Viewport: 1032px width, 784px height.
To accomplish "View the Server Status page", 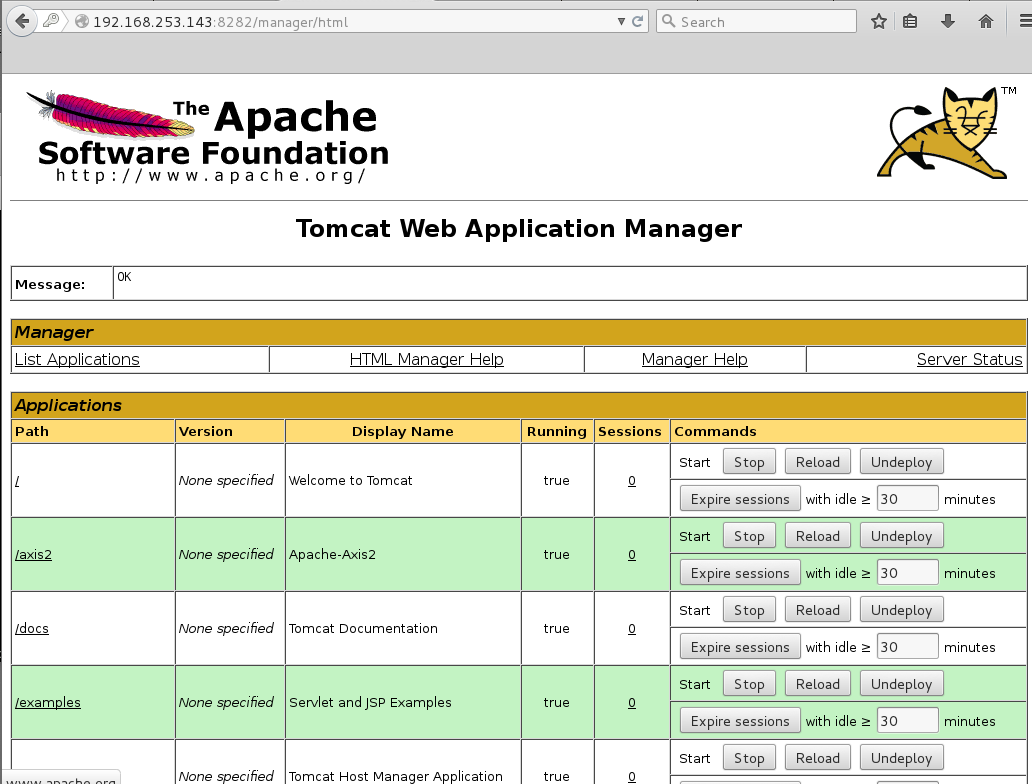I will [x=969, y=359].
